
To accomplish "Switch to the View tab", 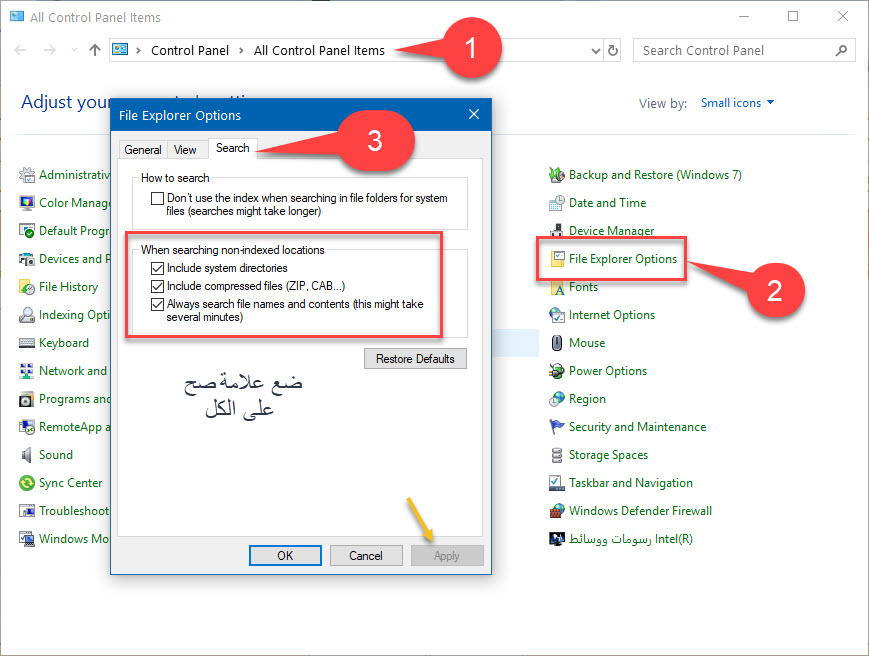I will pos(185,149).
